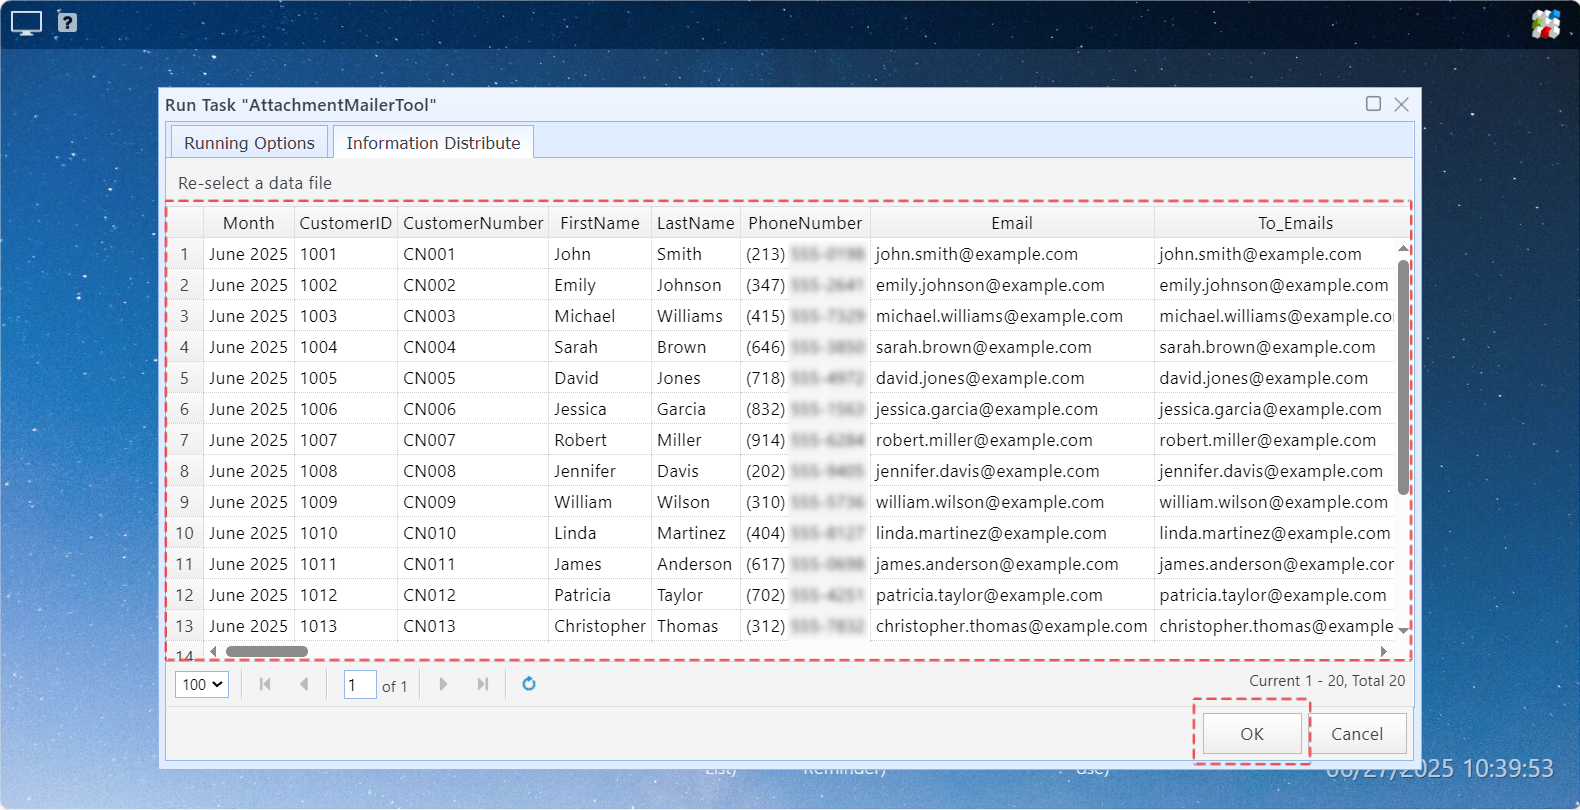Select CustomerID cell 1003
This screenshot has height=810, width=1580.
tap(346, 316)
